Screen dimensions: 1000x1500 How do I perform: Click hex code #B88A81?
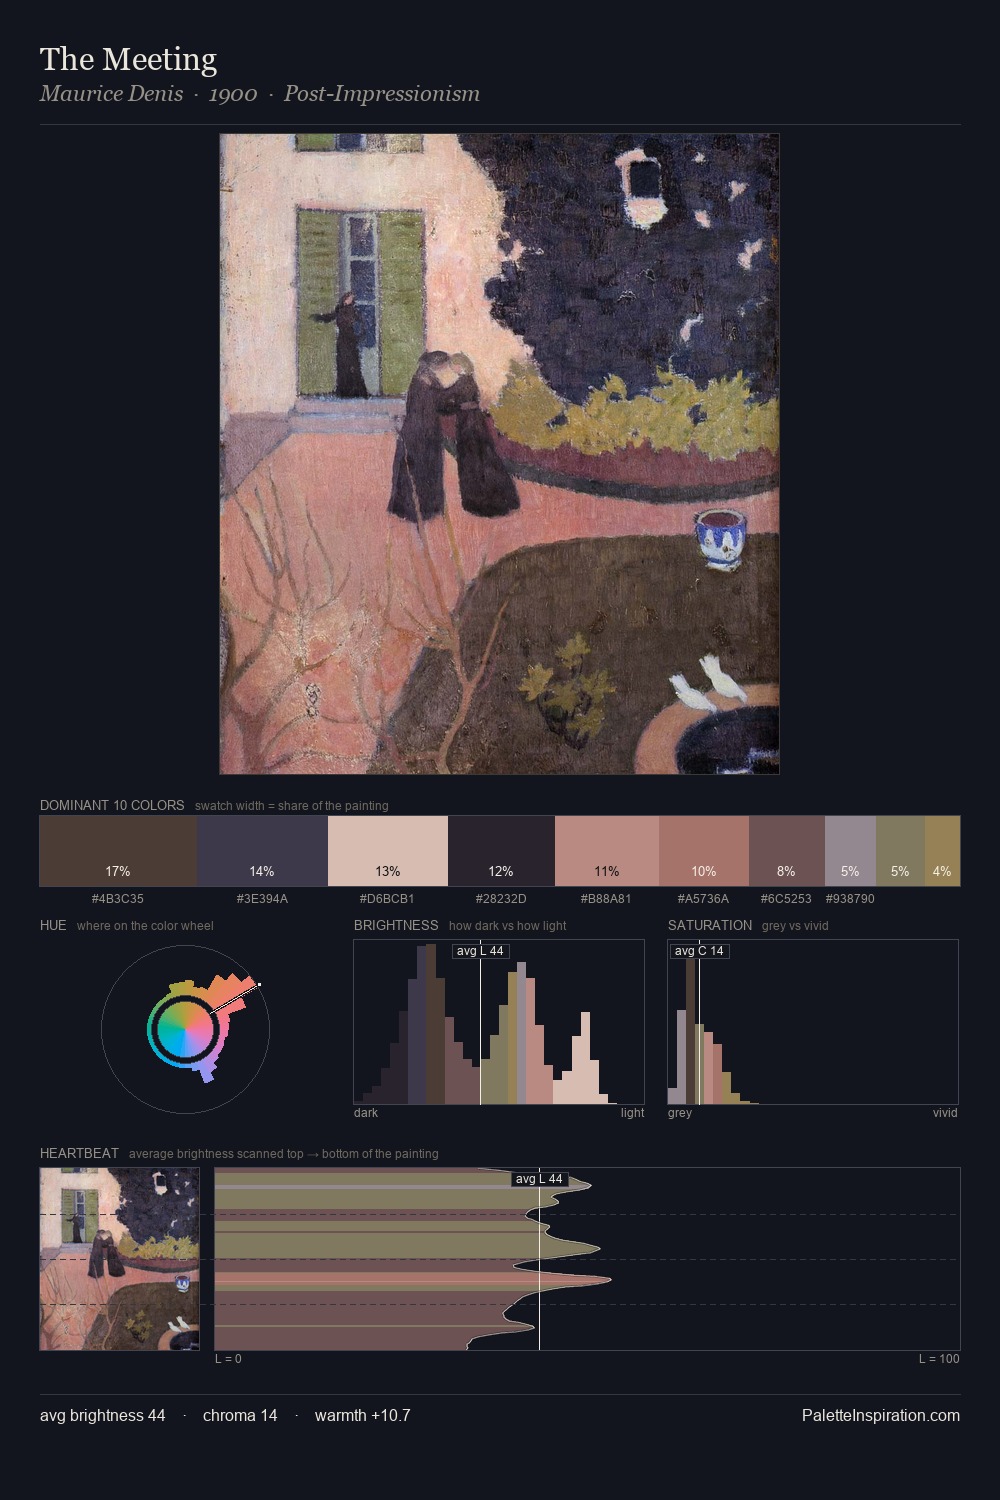pyautogui.click(x=606, y=899)
